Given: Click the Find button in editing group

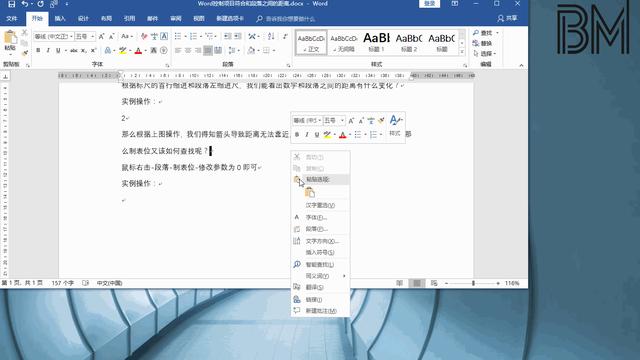Looking at the screenshot, I should click(485, 33).
